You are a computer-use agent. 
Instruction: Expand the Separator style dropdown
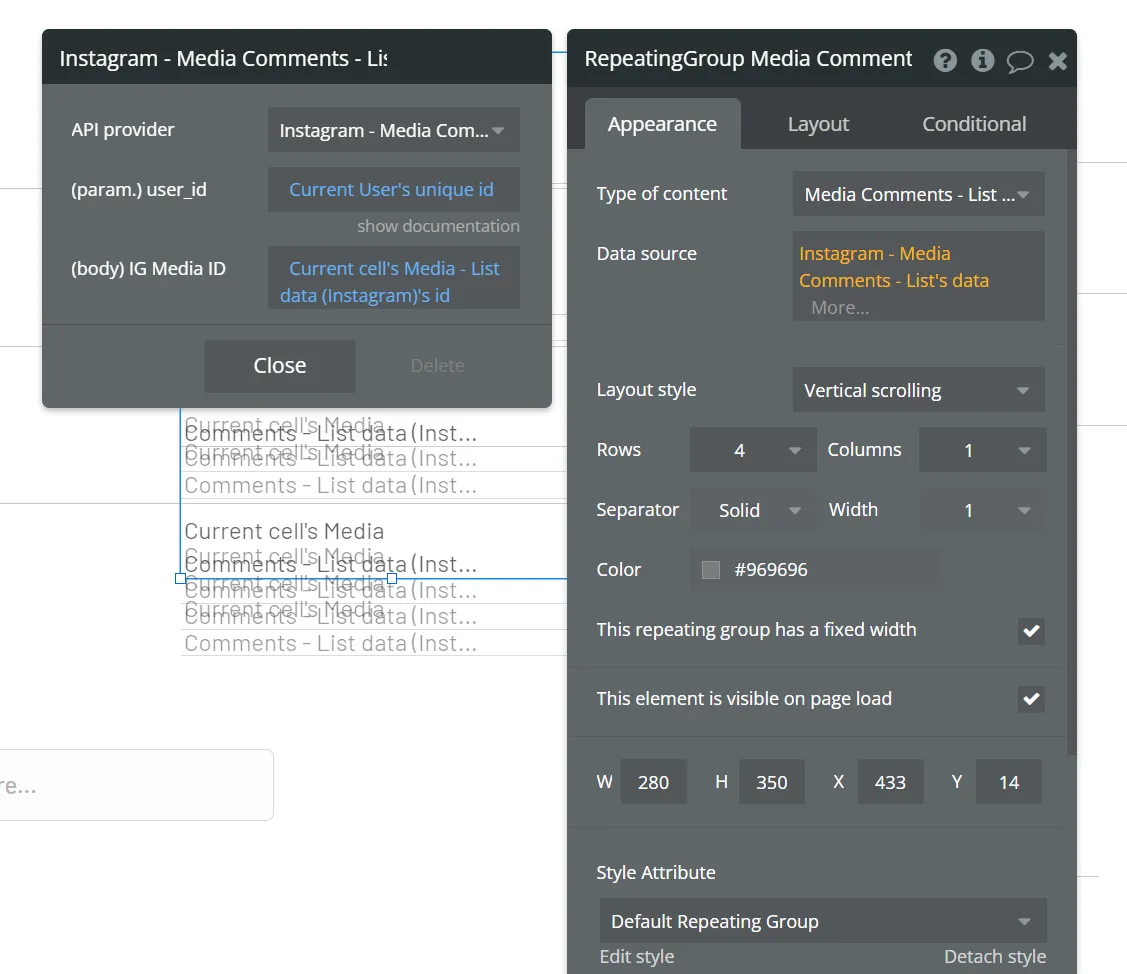(x=753, y=510)
